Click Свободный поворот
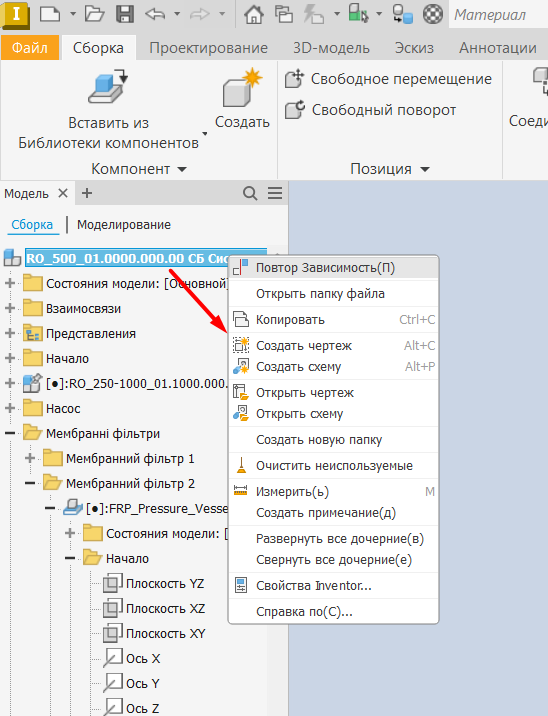This screenshot has width=548, height=716. click(x=370, y=110)
